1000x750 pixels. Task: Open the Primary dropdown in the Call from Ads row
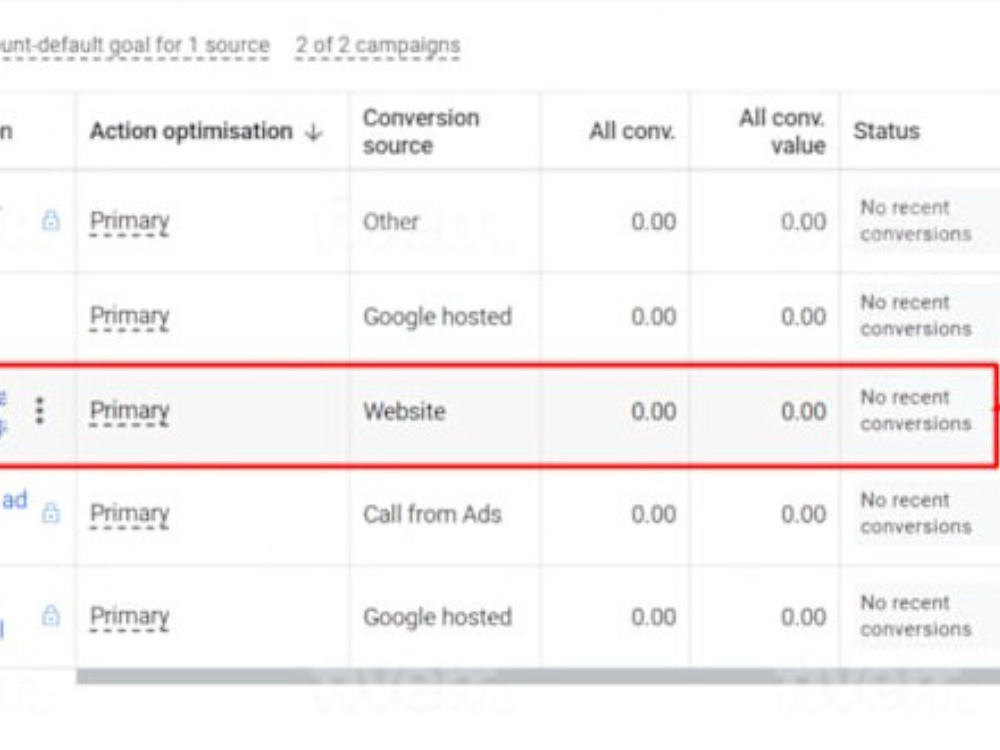click(129, 514)
